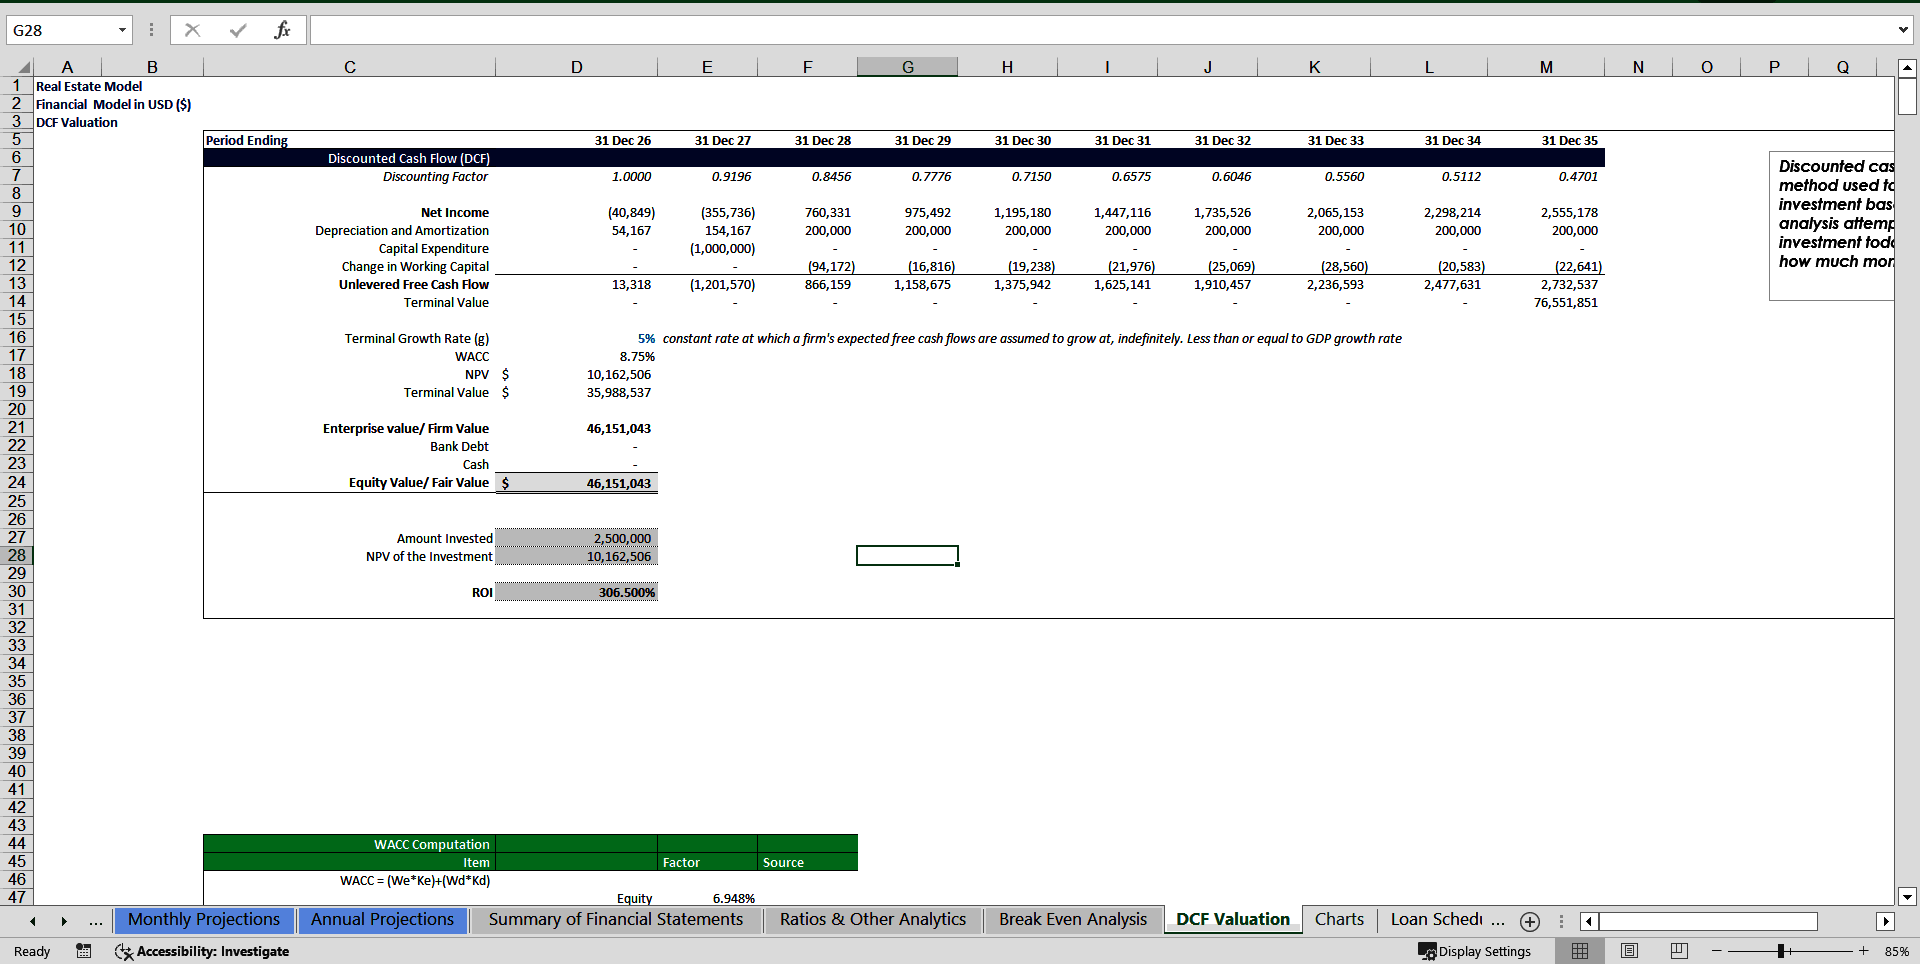The width and height of the screenshot is (1920, 966).
Task: Select Amount Invested 2,500,000 cell
Action: [577, 538]
